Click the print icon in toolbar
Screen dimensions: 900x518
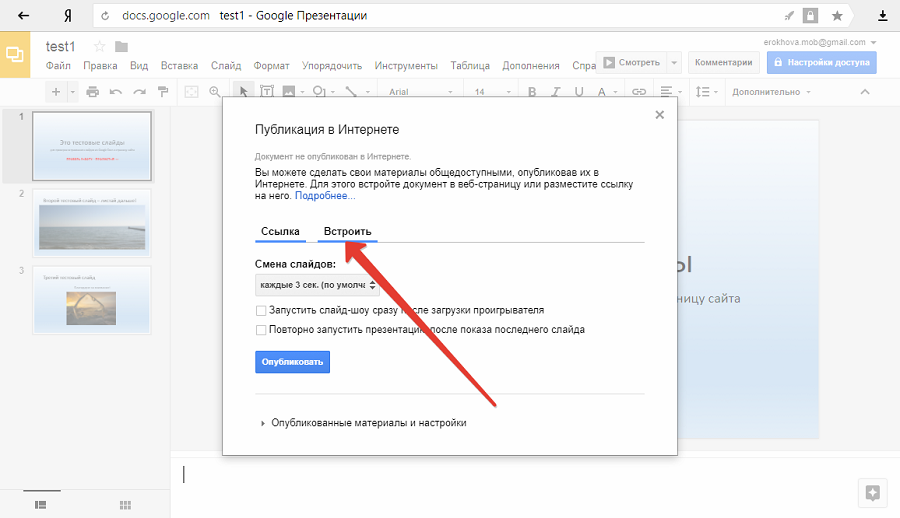(92, 92)
